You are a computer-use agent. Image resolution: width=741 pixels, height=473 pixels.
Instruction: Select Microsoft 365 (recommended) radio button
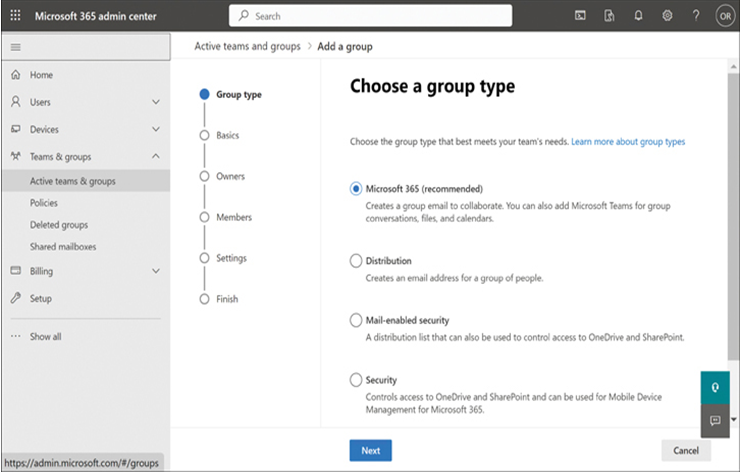coord(356,189)
